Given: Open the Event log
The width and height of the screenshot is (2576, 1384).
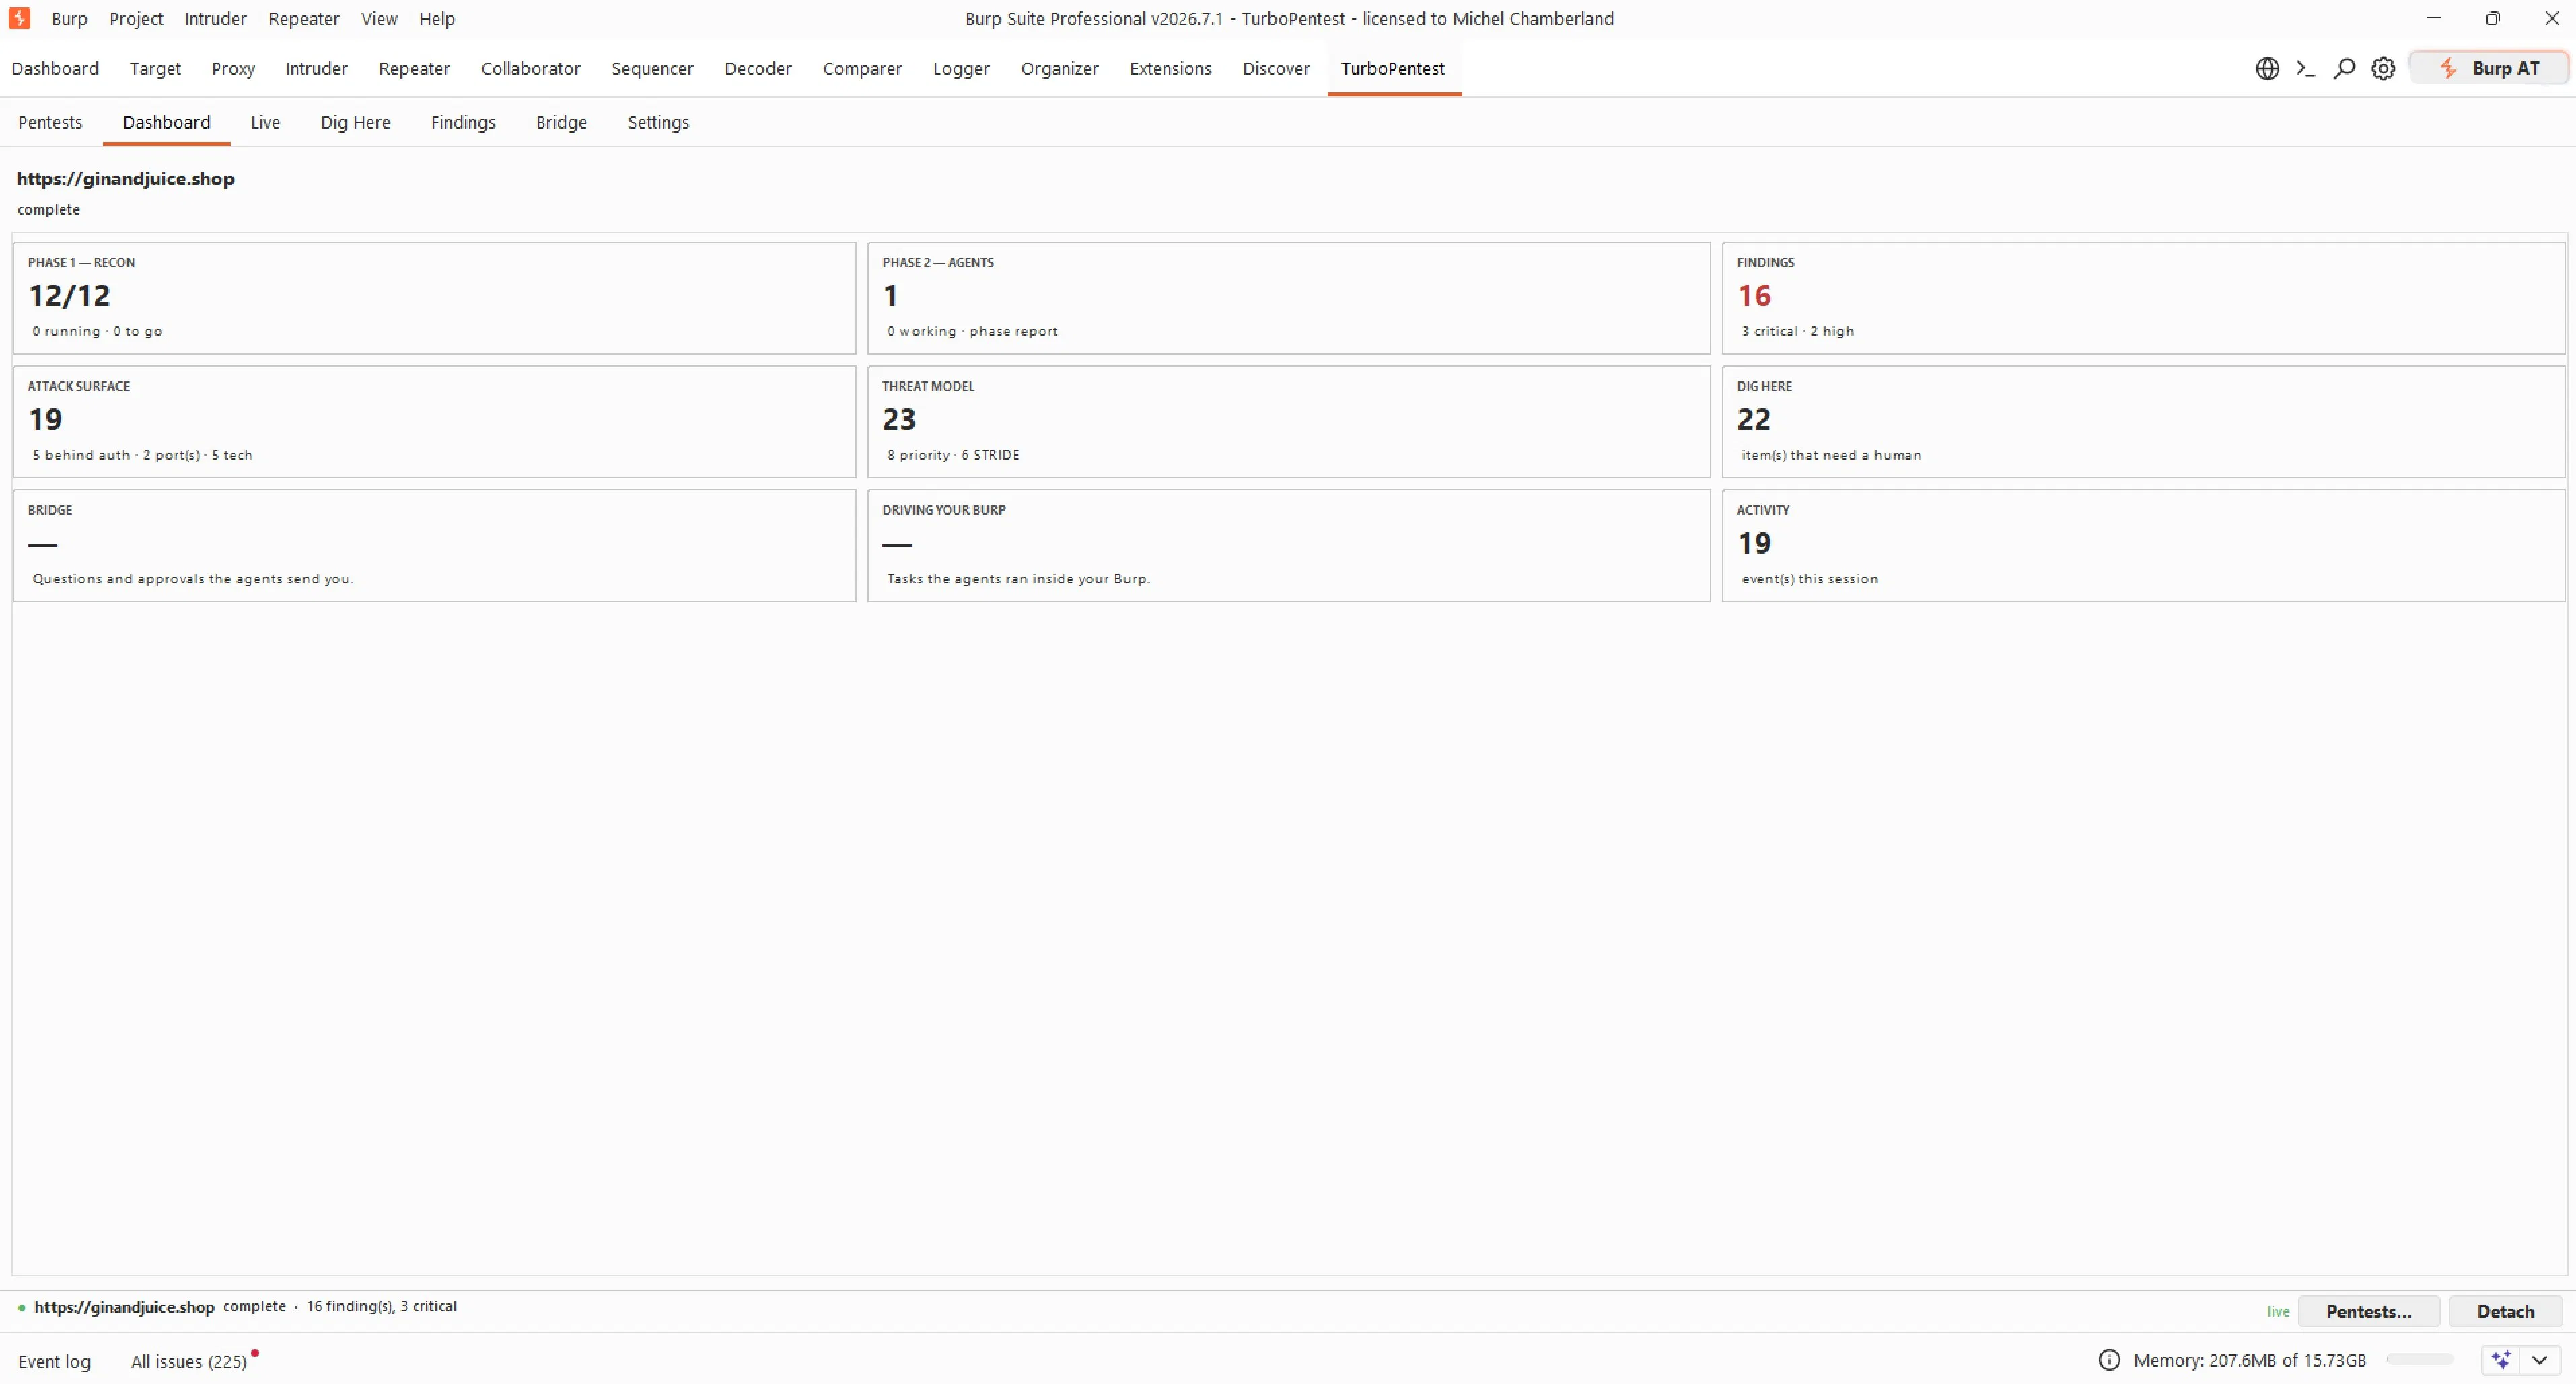Looking at the screenshot, I should click(54, 1361).
